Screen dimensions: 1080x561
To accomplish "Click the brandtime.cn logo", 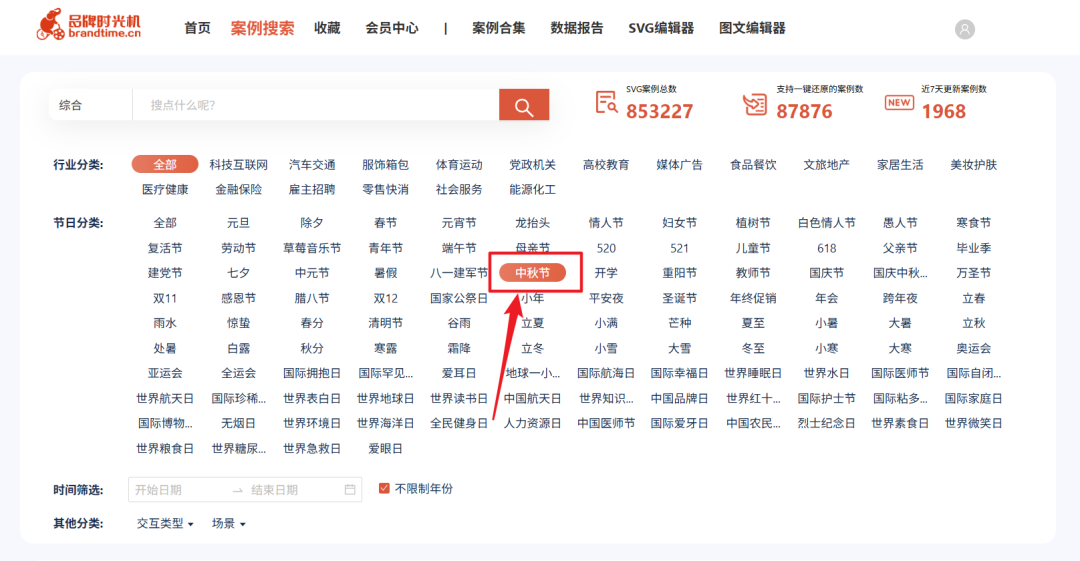I will click(89, 25).
